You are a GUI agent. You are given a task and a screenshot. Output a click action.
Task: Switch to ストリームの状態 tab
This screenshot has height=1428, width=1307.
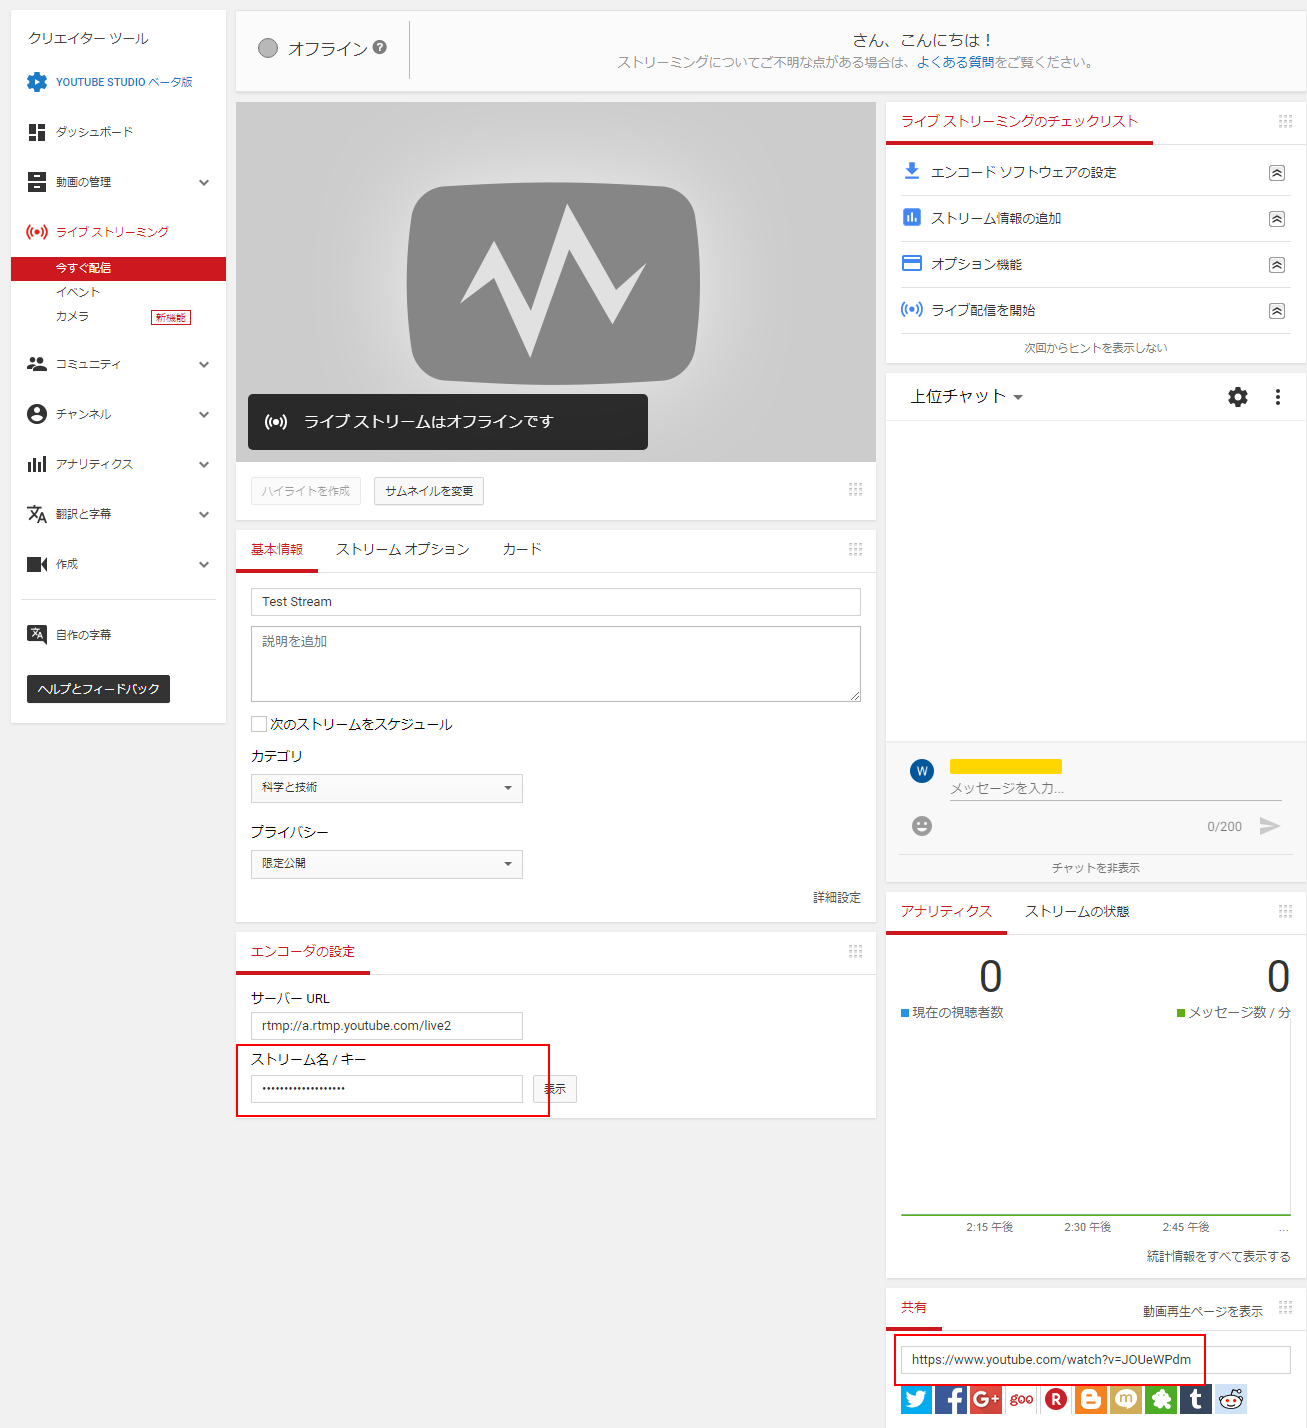(1077, 912)
